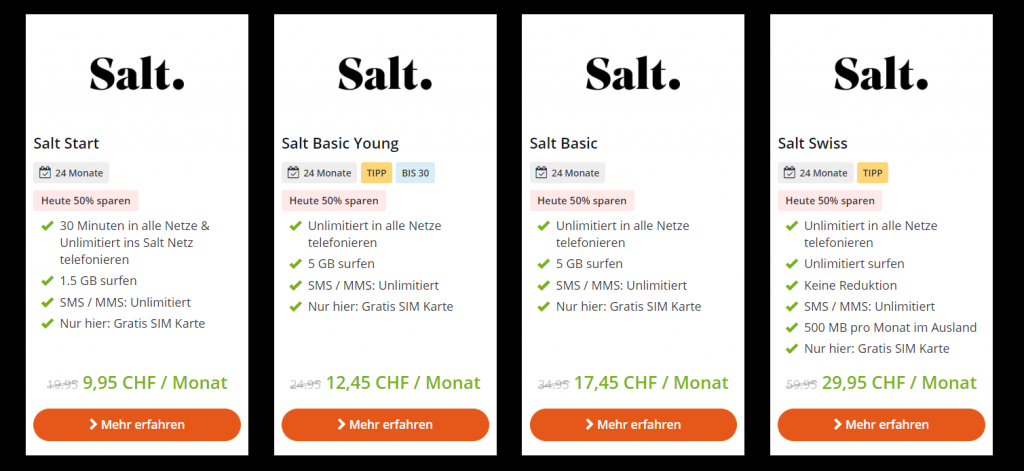Select Mehr erfahren on the Salt Basic plan
The height and width of the screenshot is (471, 1024).
click(x=633, y=424)
